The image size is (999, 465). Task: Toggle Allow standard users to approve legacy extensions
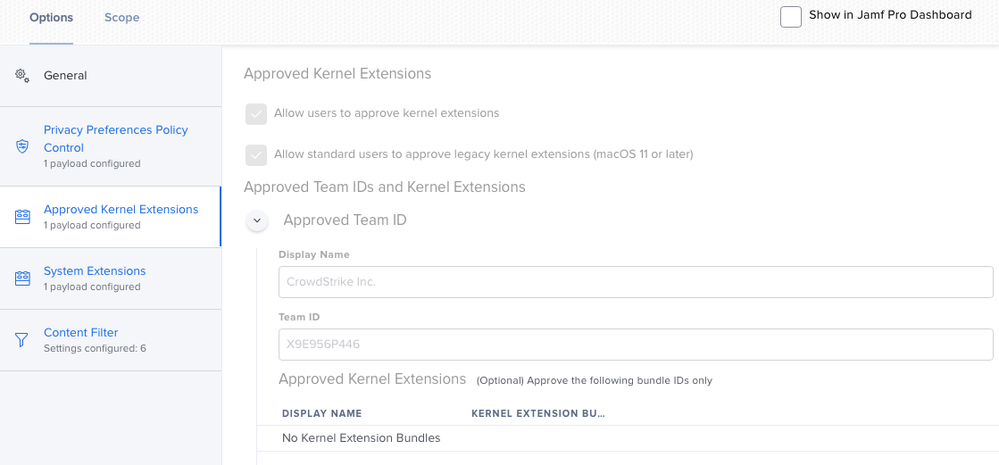point(256,155)
